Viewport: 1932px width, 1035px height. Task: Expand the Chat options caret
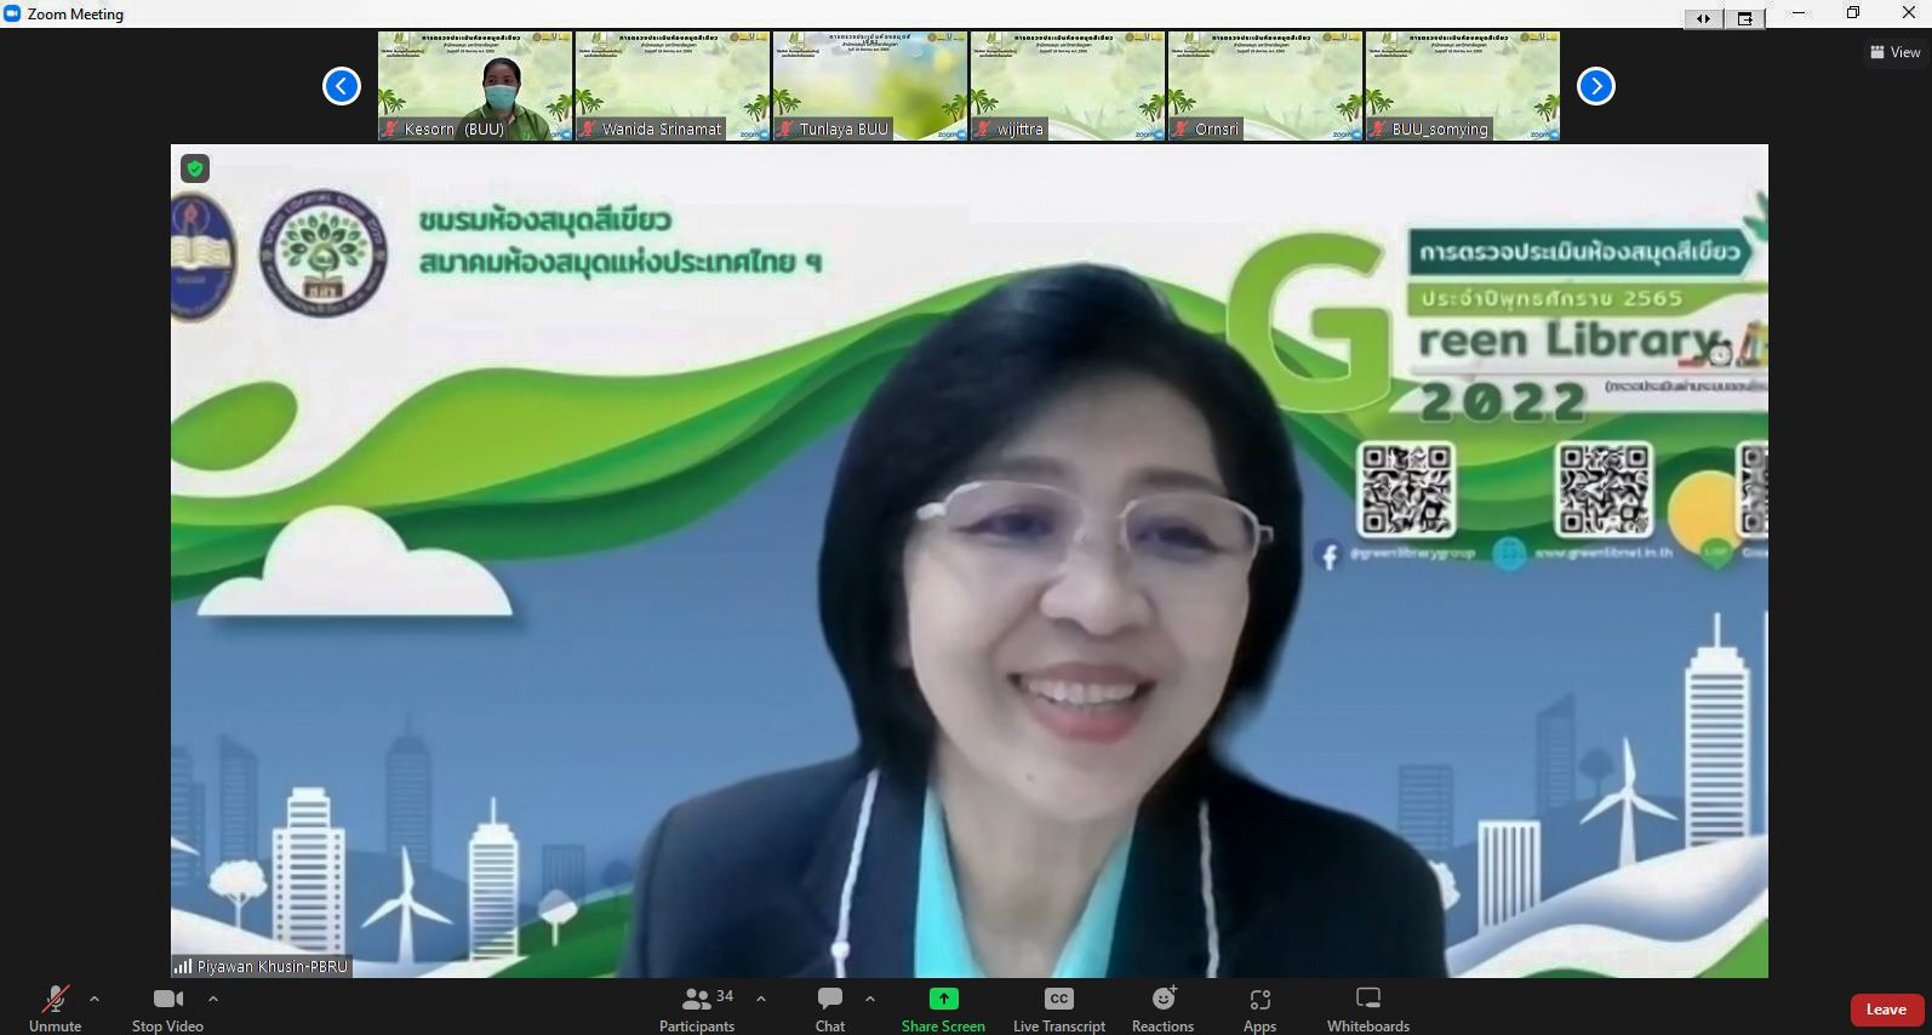coord(870,999)
